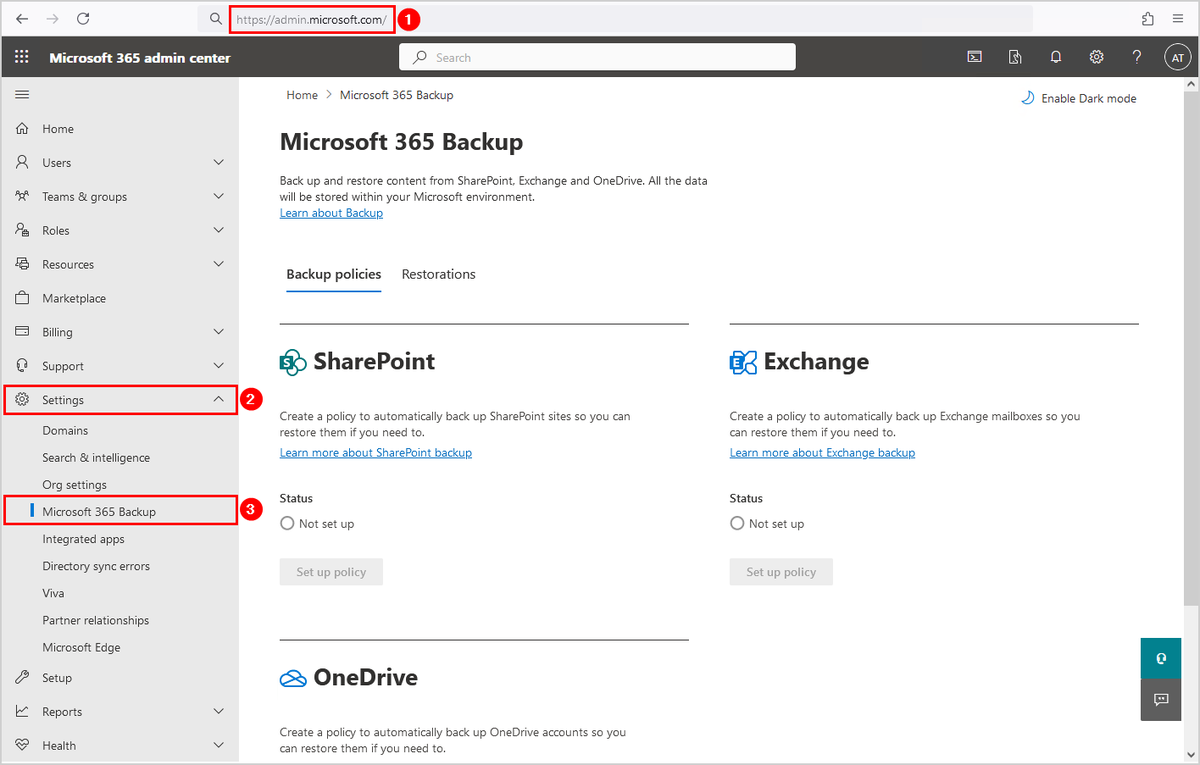Click the document icon in the top header
The image size is (1200, 765).
point(1015,57)
